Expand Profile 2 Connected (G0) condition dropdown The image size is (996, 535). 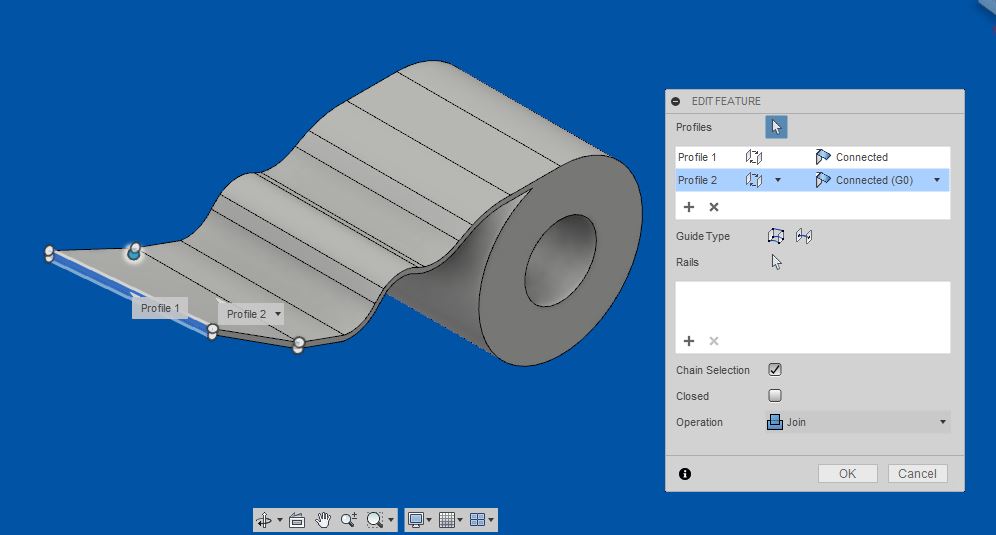click(x=937, y=180)
